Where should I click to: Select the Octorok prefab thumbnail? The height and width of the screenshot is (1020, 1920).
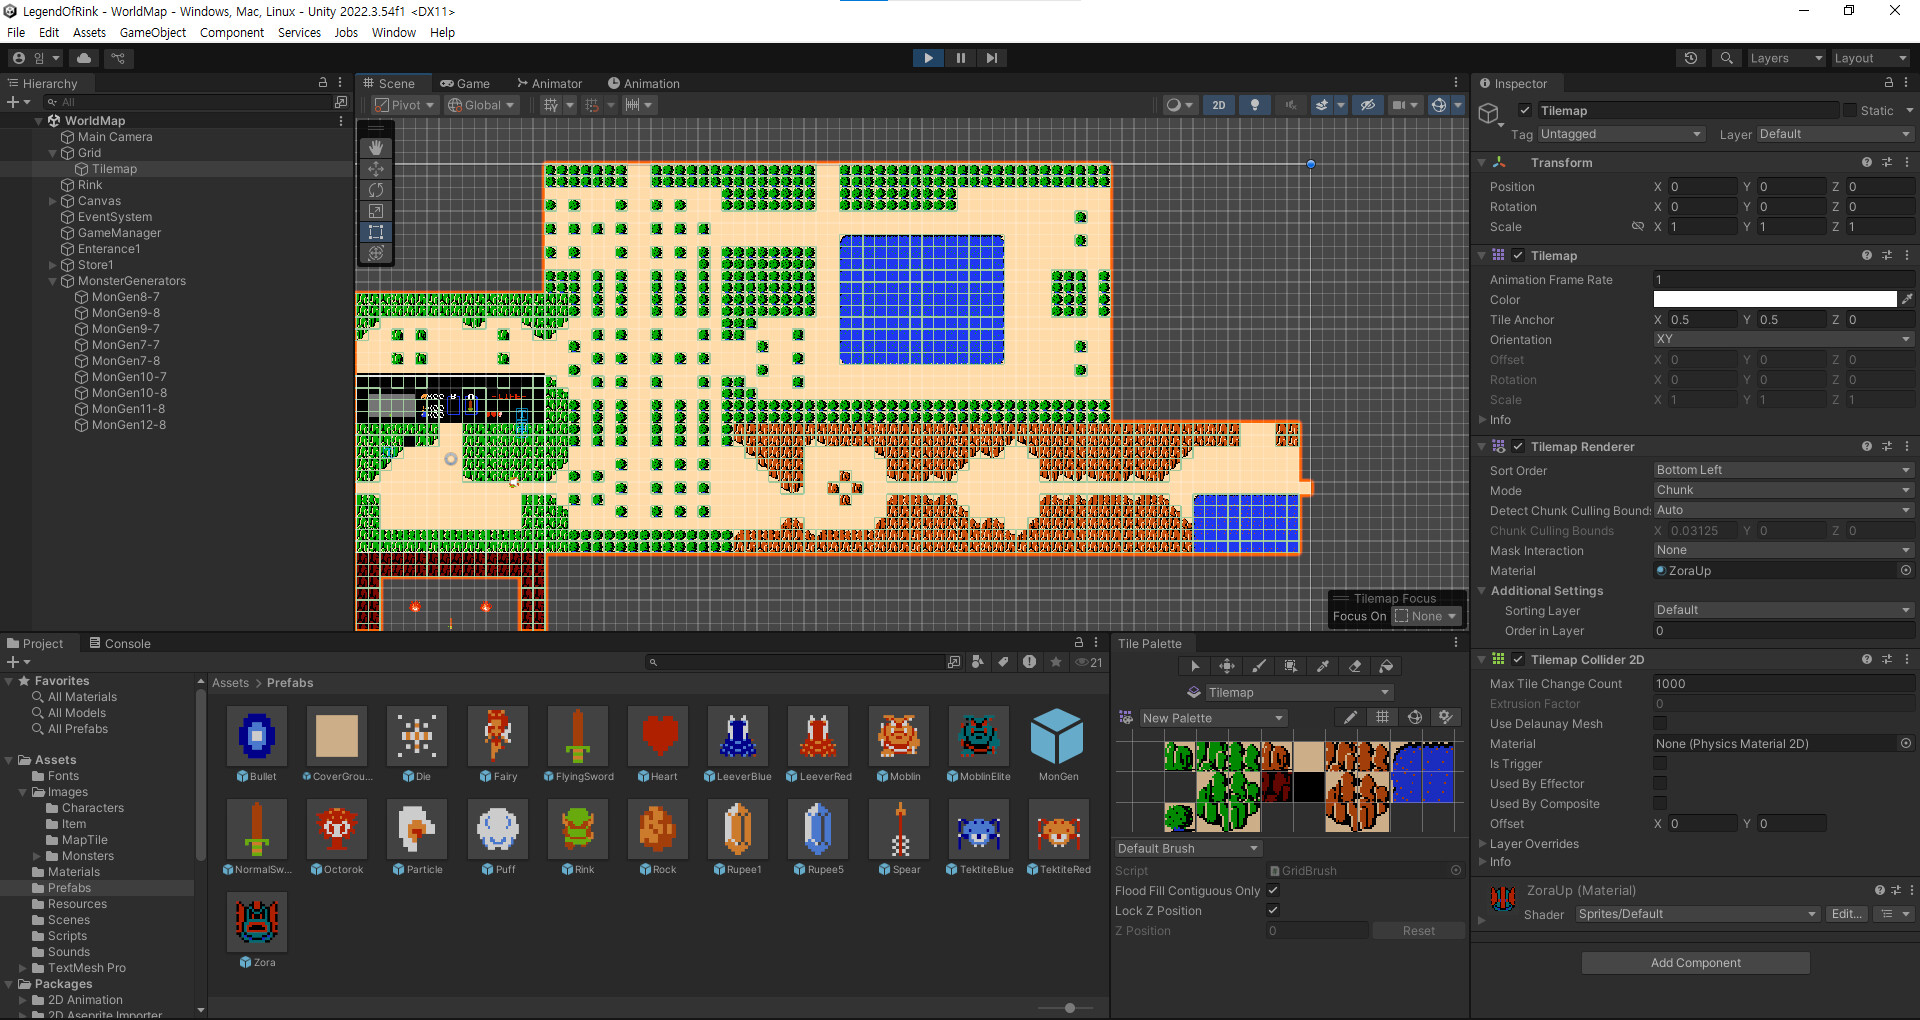pyautogui.click(x=337, y=830)
